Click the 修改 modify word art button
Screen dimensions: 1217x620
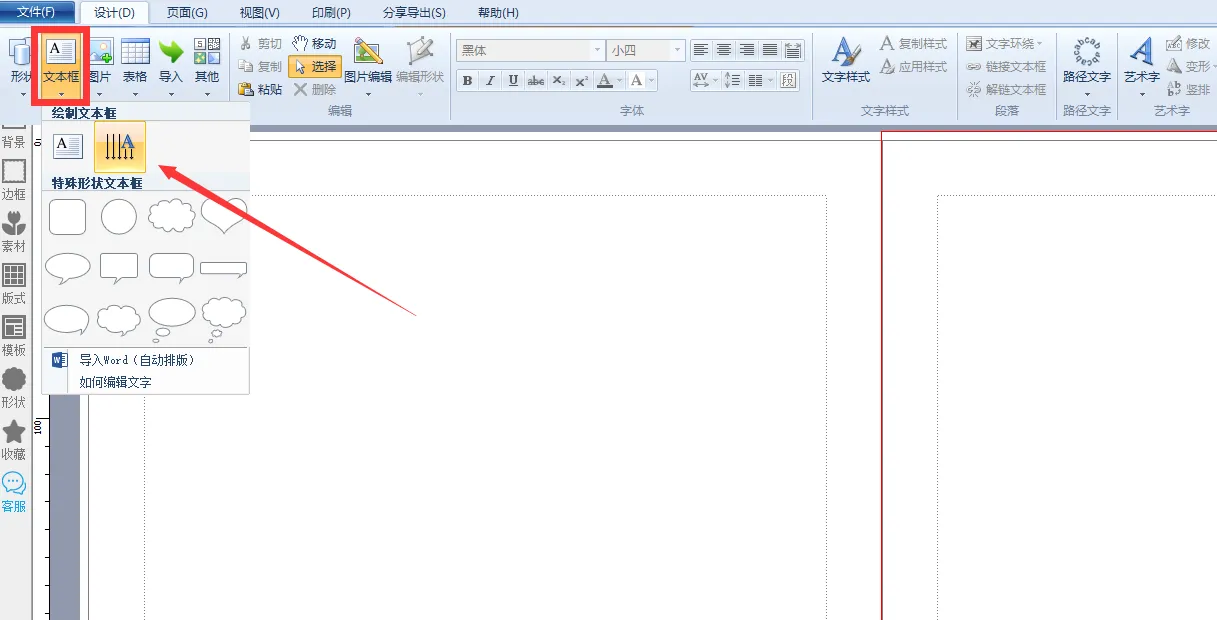tap(1188, 44)
